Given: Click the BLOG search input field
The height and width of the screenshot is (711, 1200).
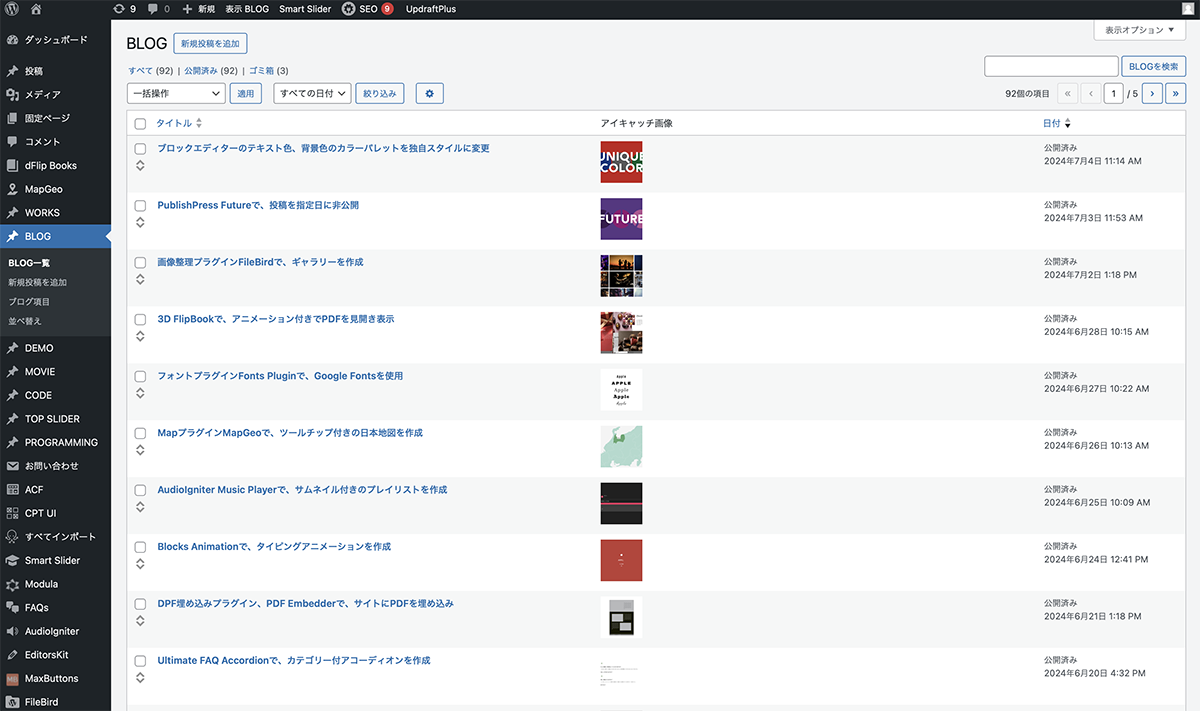Looking at the screenshot, I should [1051, 66].
